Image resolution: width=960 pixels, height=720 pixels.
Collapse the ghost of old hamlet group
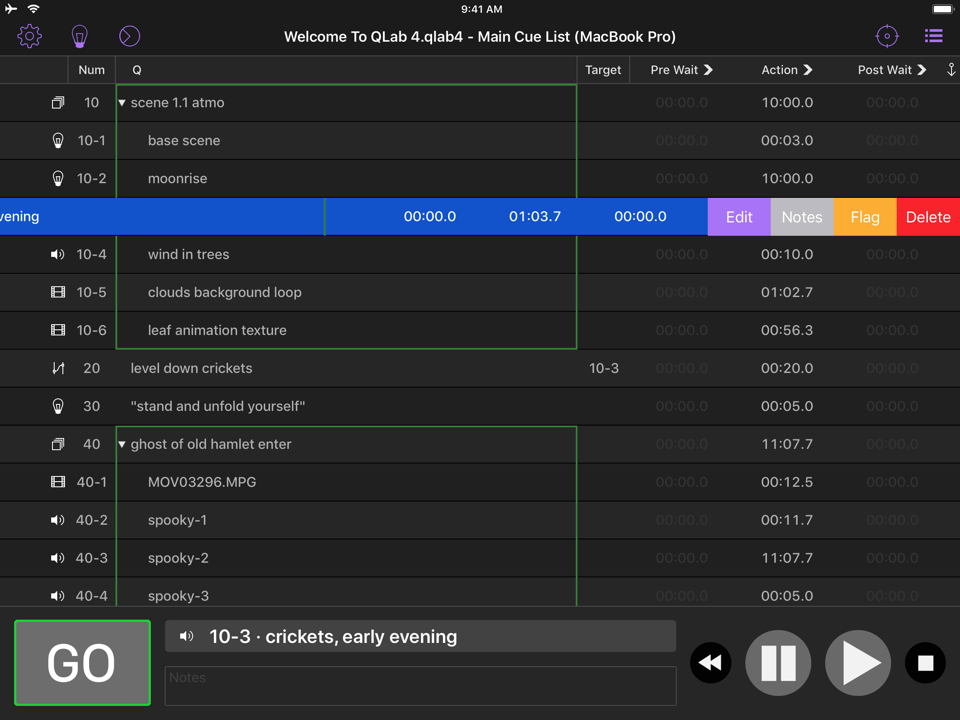[122, 444]
